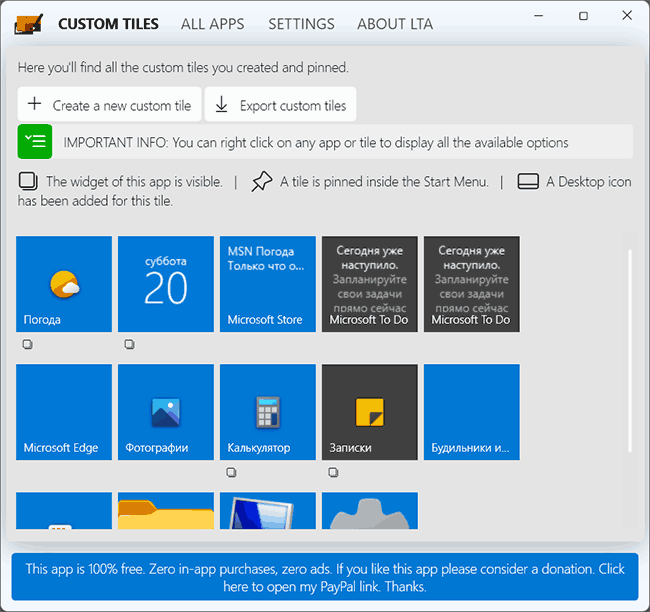The width and height of the screenshot is (650, 612).
Task: Click widget indicator under Записки tile
Action: (334, 472)
